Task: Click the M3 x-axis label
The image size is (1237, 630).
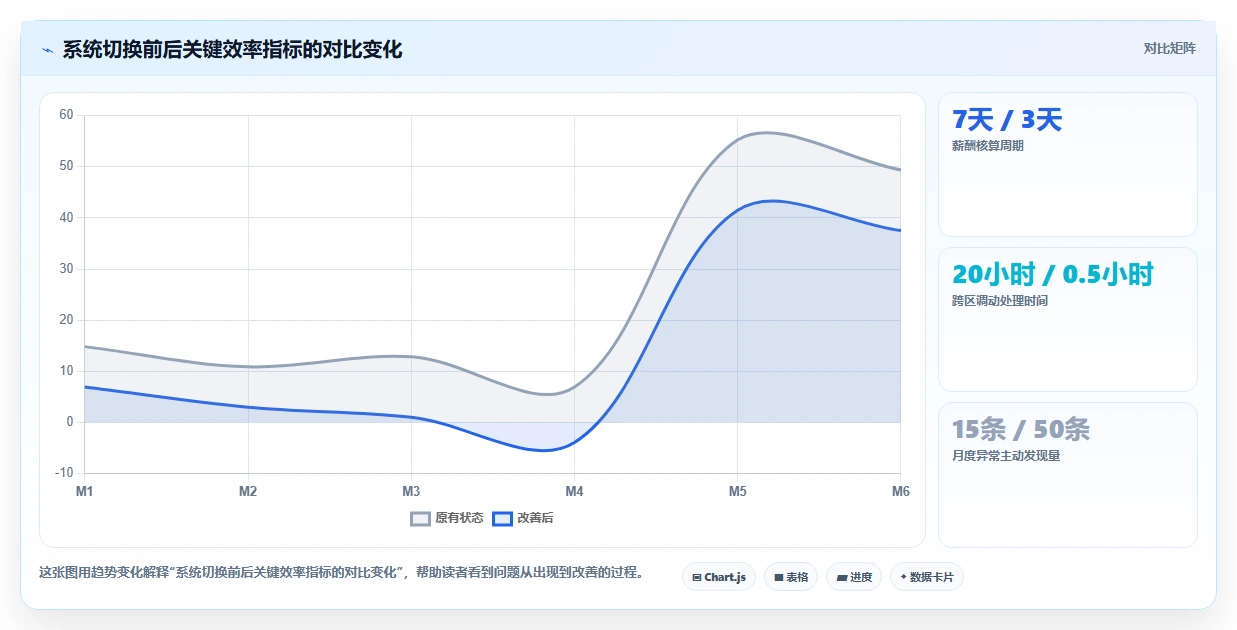Action: coord(411,491)
